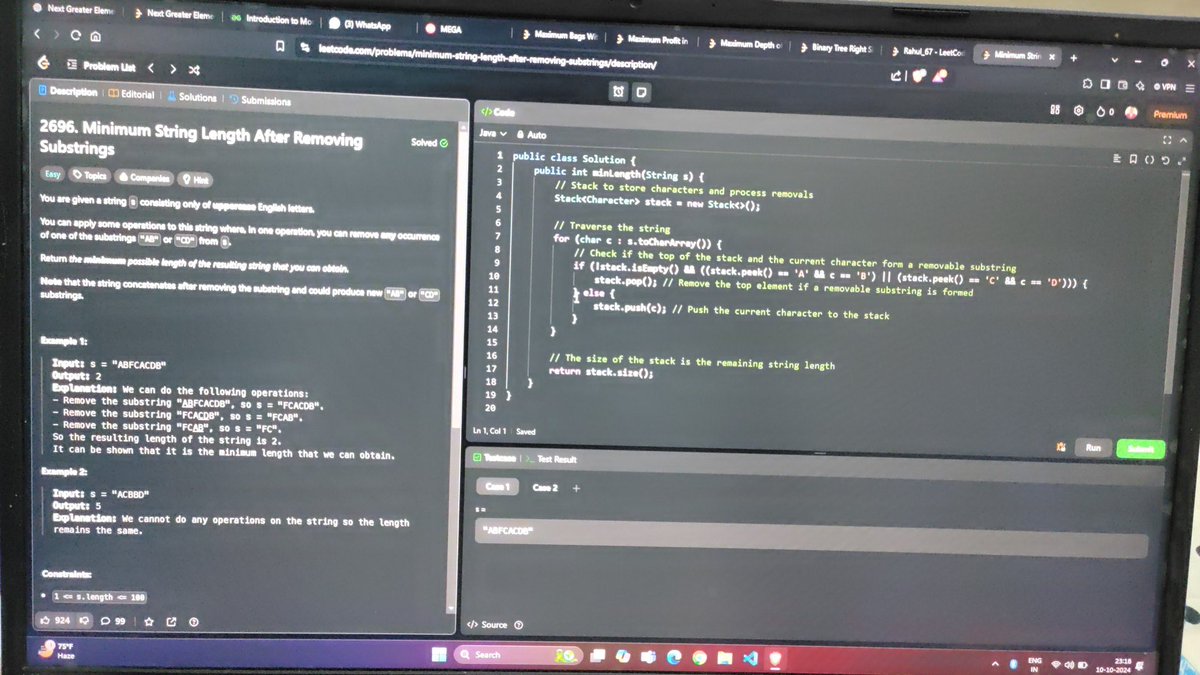
Task: Open the Topics tag
Action: coord(89,175)
